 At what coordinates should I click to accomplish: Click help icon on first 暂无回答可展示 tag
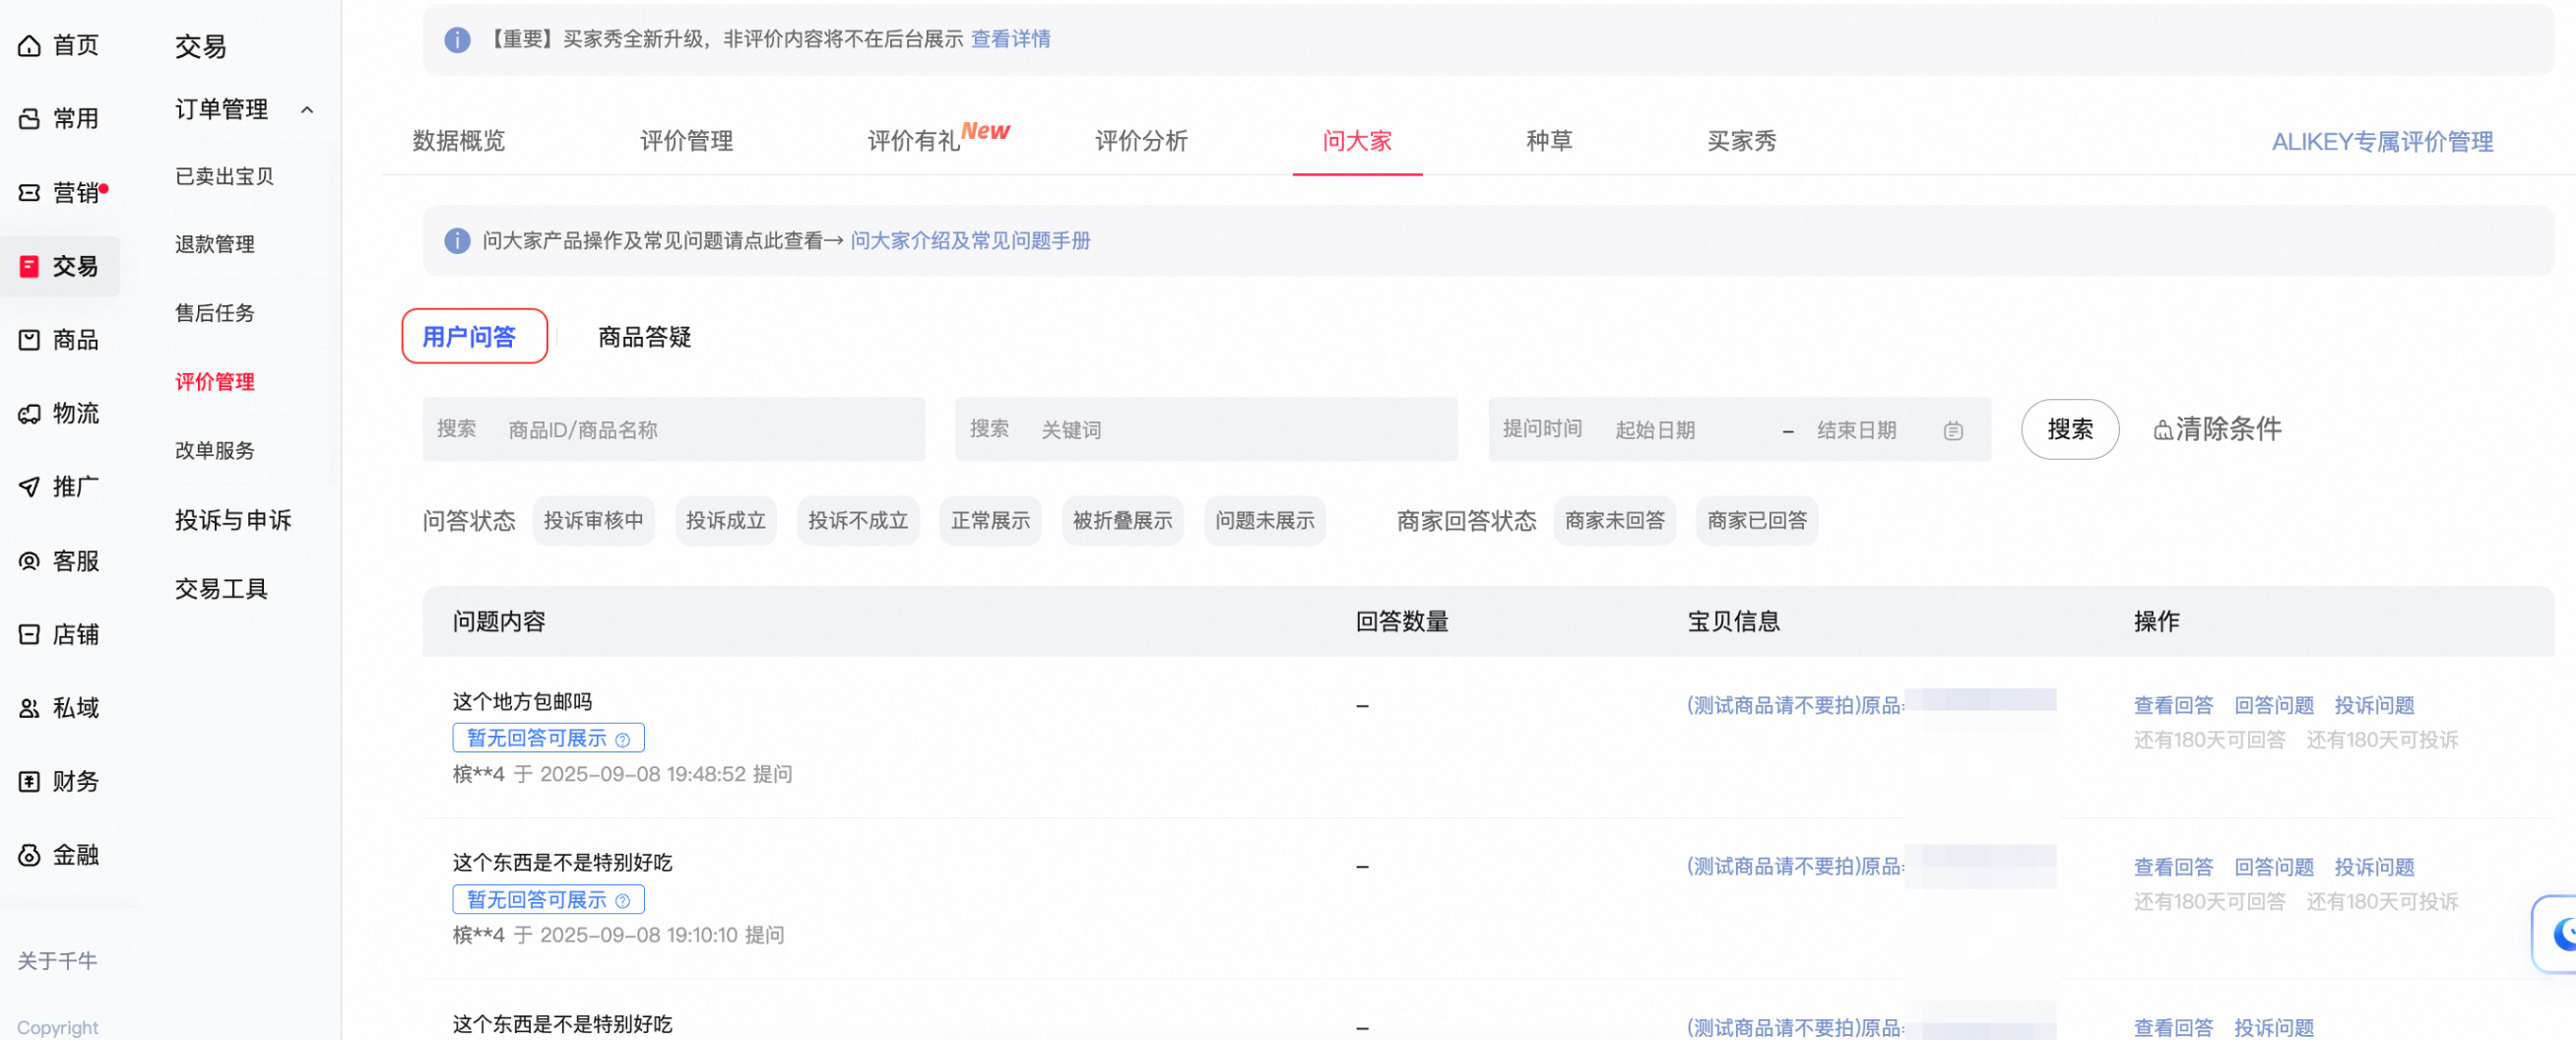[622, 739]
